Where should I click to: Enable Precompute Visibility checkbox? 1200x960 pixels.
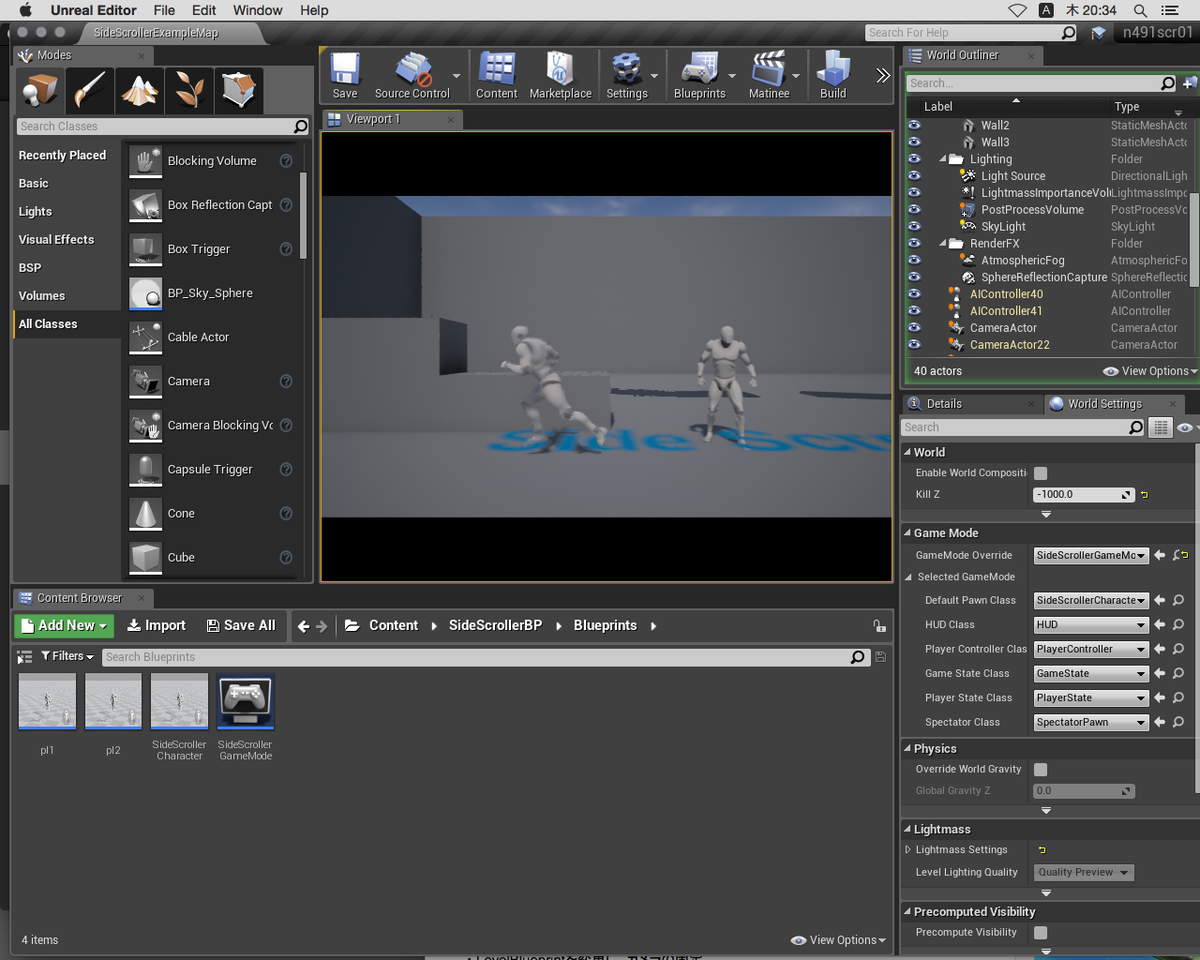click(x=1041, y=933)
